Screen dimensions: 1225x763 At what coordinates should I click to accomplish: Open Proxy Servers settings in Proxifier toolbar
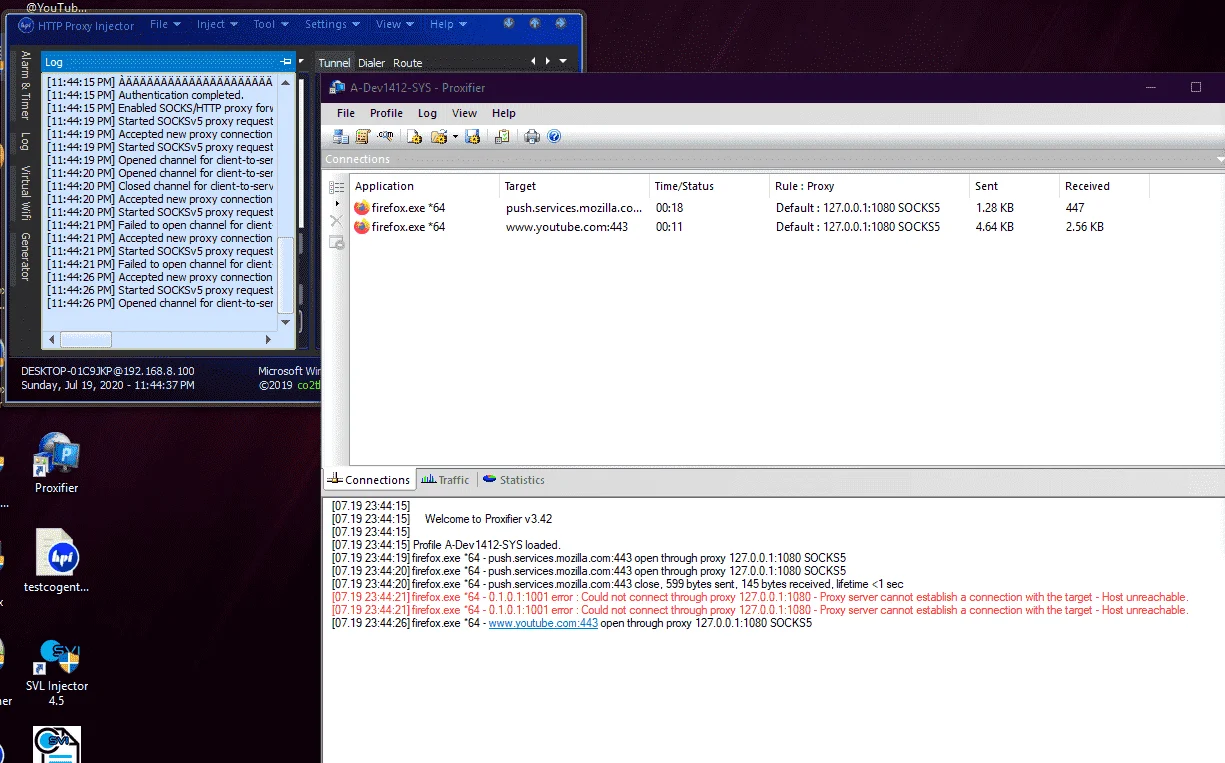click(x=341, y=136)
